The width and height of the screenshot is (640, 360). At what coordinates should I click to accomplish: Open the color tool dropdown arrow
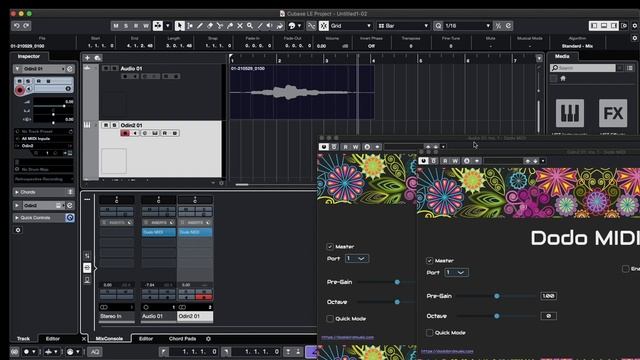pos(299,26)
